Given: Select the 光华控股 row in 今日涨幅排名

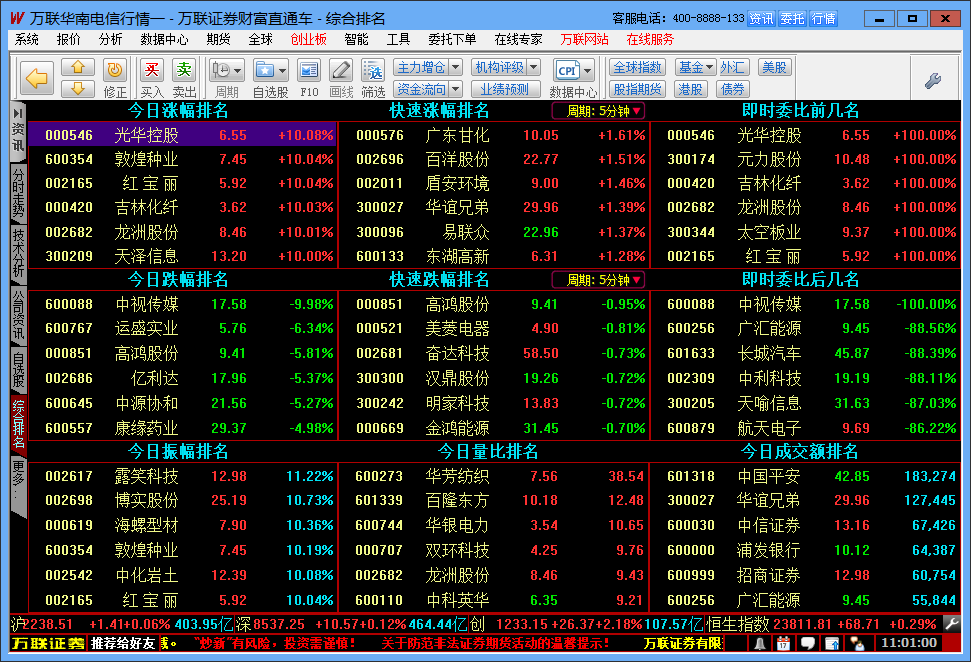Looking at the screenshot, I should pos(182,135).
